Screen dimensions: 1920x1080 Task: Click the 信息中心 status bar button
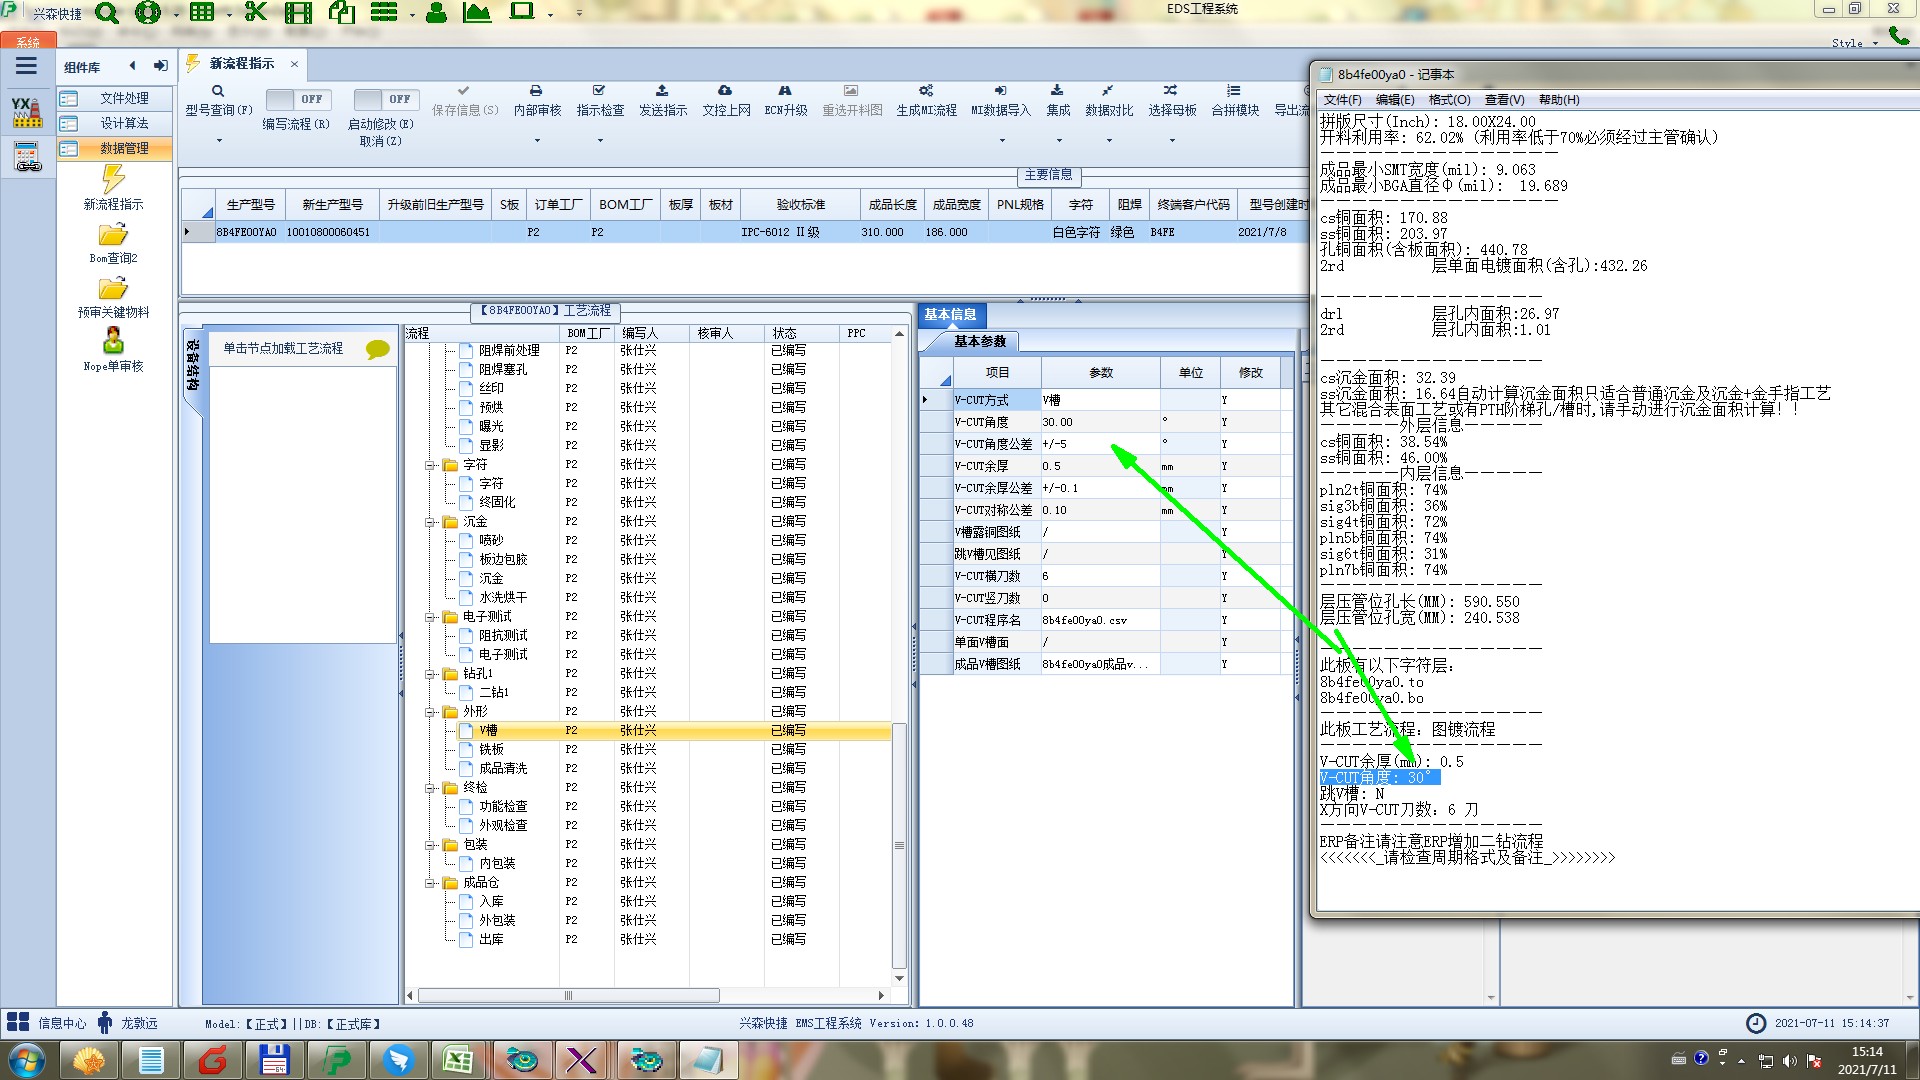pos(47,1023)
